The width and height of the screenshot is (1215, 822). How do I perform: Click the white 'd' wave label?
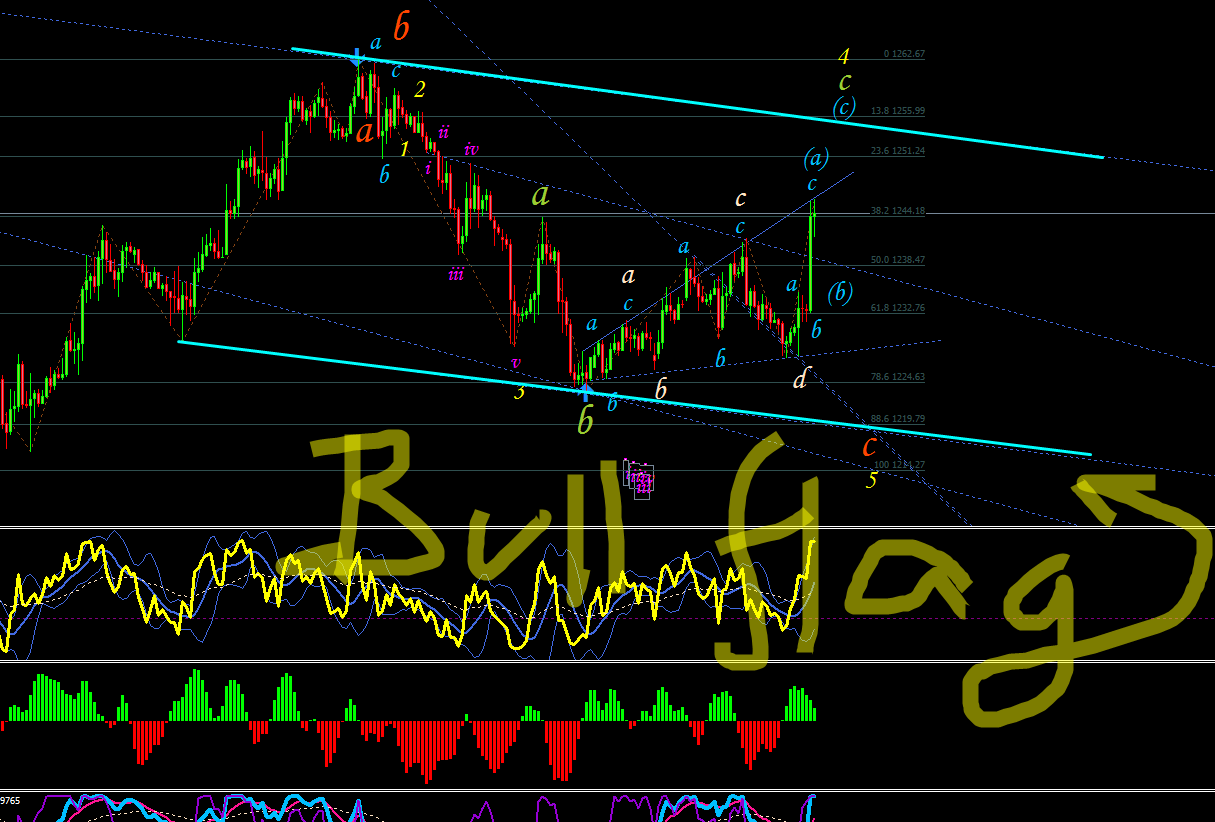click(800, 378)
